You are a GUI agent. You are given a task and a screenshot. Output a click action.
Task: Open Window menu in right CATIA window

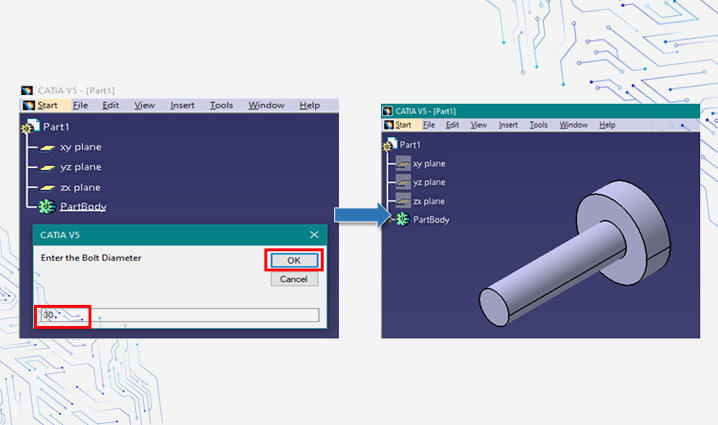coord(573,125)
